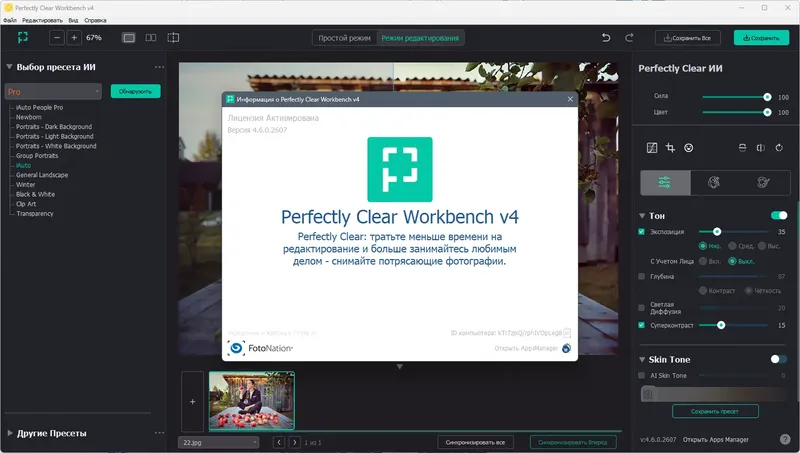Viewport: 800px width, 453px height.
Task: Open Other Presets three-dot menu
Action: pos(159,433)
